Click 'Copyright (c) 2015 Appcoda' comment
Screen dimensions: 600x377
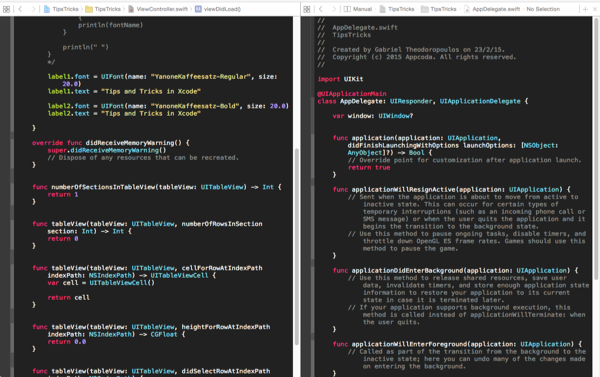coord(384,57)
